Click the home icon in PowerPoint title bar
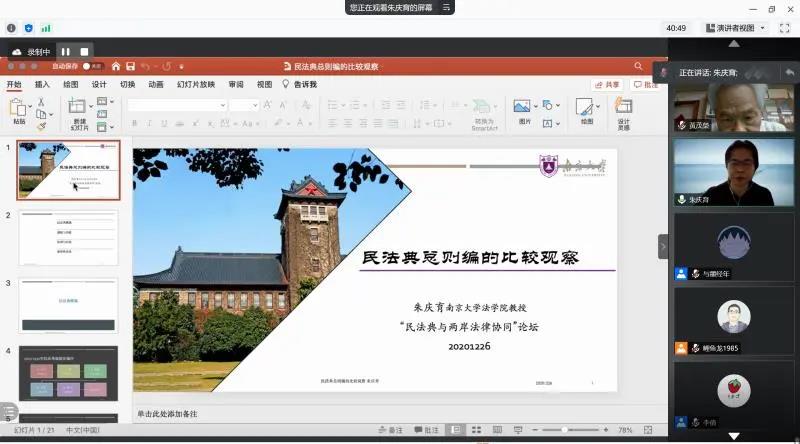The image size is (800, 444). click(116, 66)
